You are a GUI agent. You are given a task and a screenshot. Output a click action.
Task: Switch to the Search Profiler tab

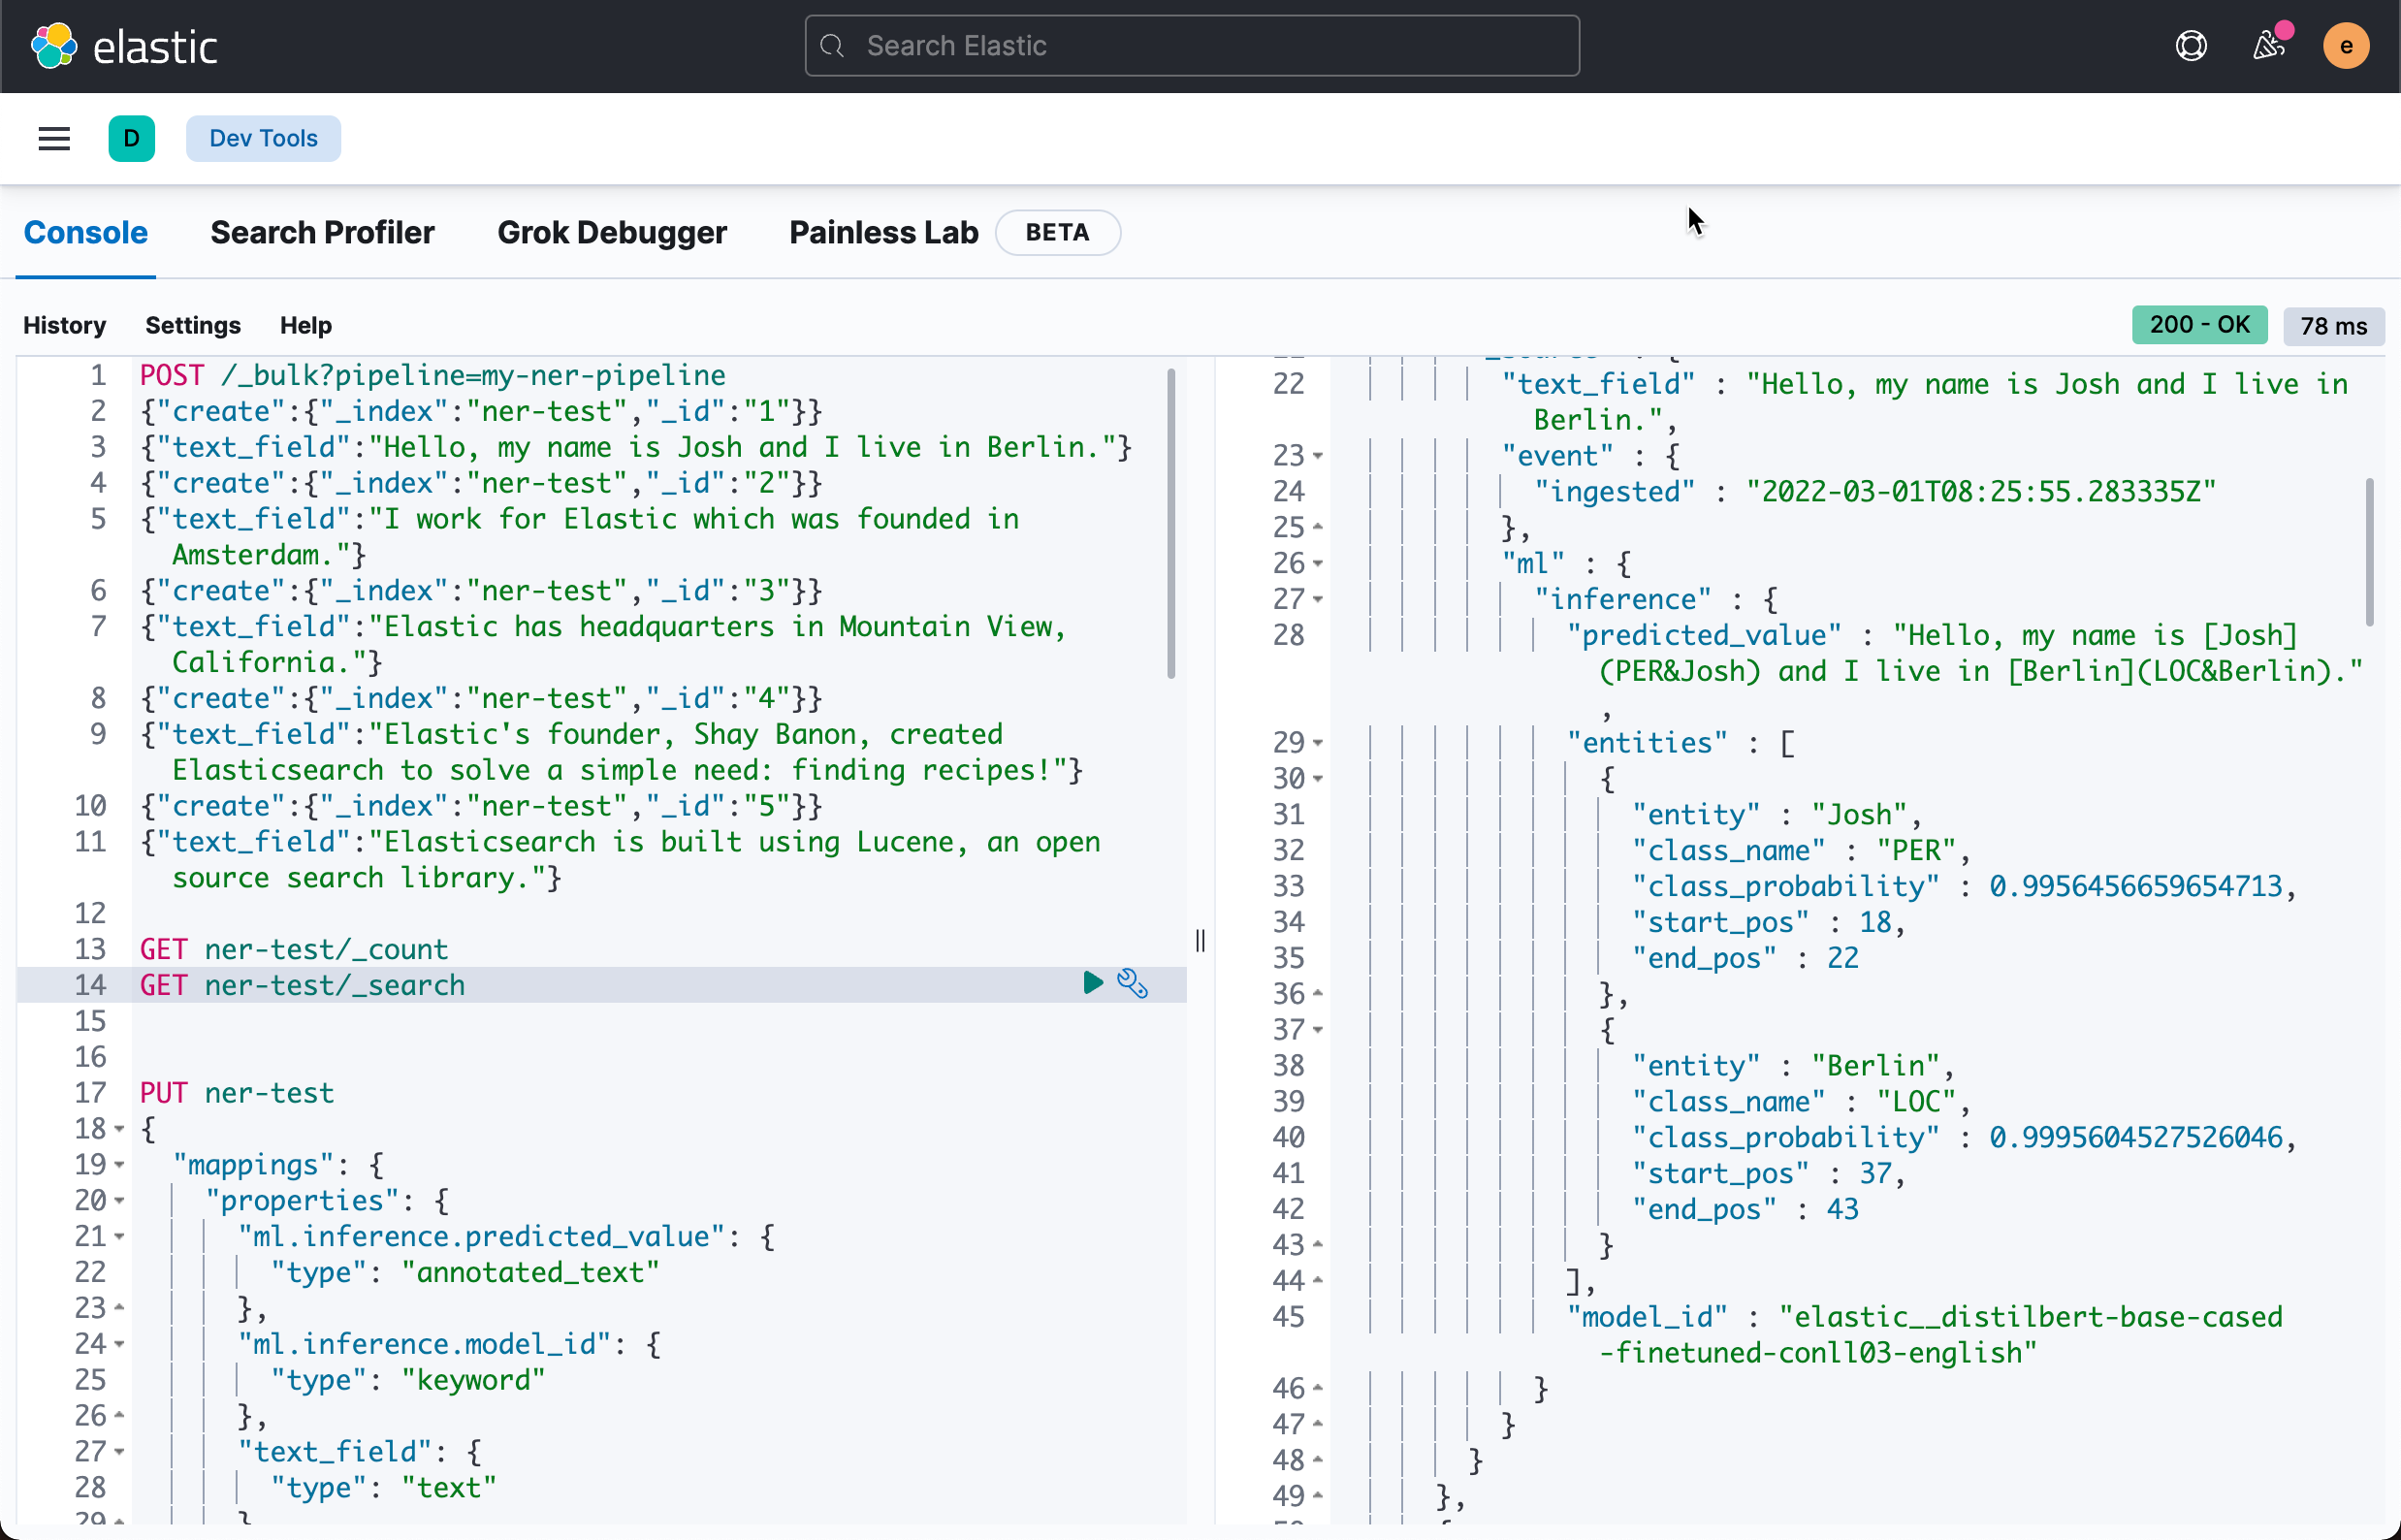322,232
